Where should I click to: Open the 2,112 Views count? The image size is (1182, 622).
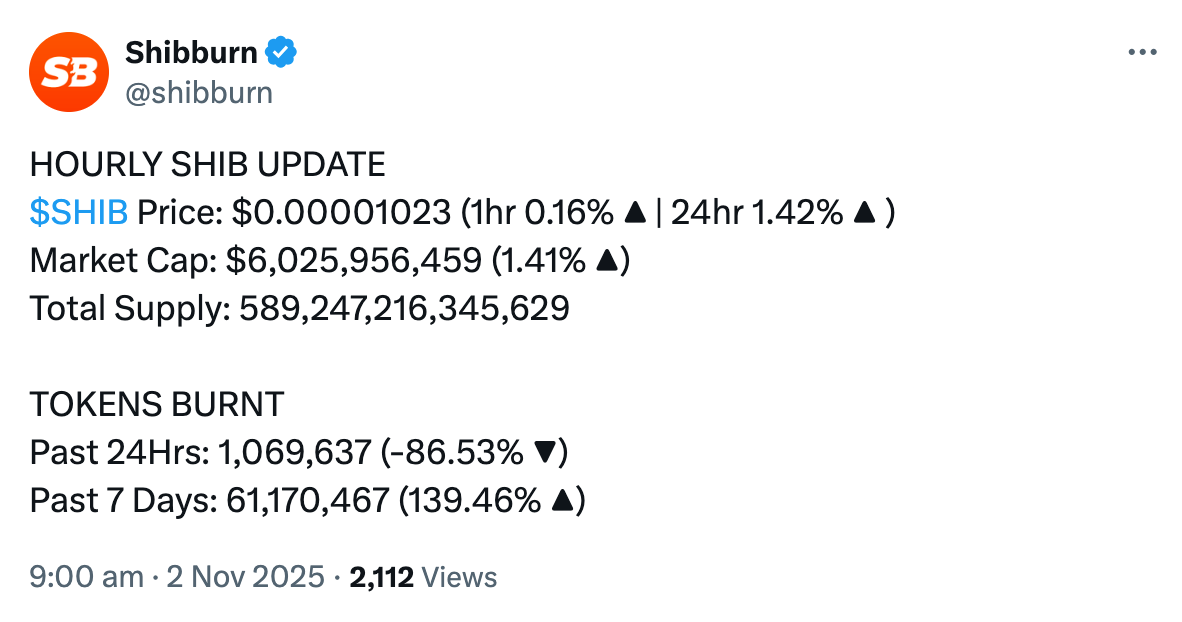(x=422, y=577)
